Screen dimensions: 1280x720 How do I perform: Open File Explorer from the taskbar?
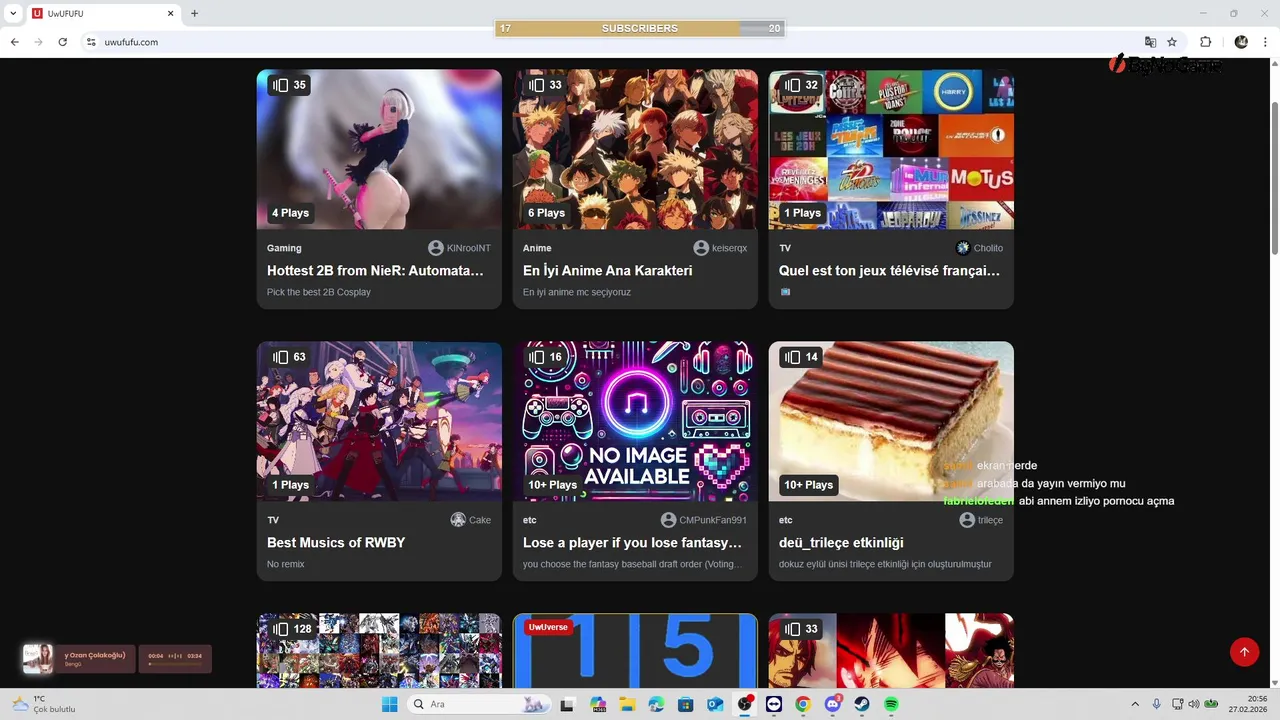pos(627,704)
